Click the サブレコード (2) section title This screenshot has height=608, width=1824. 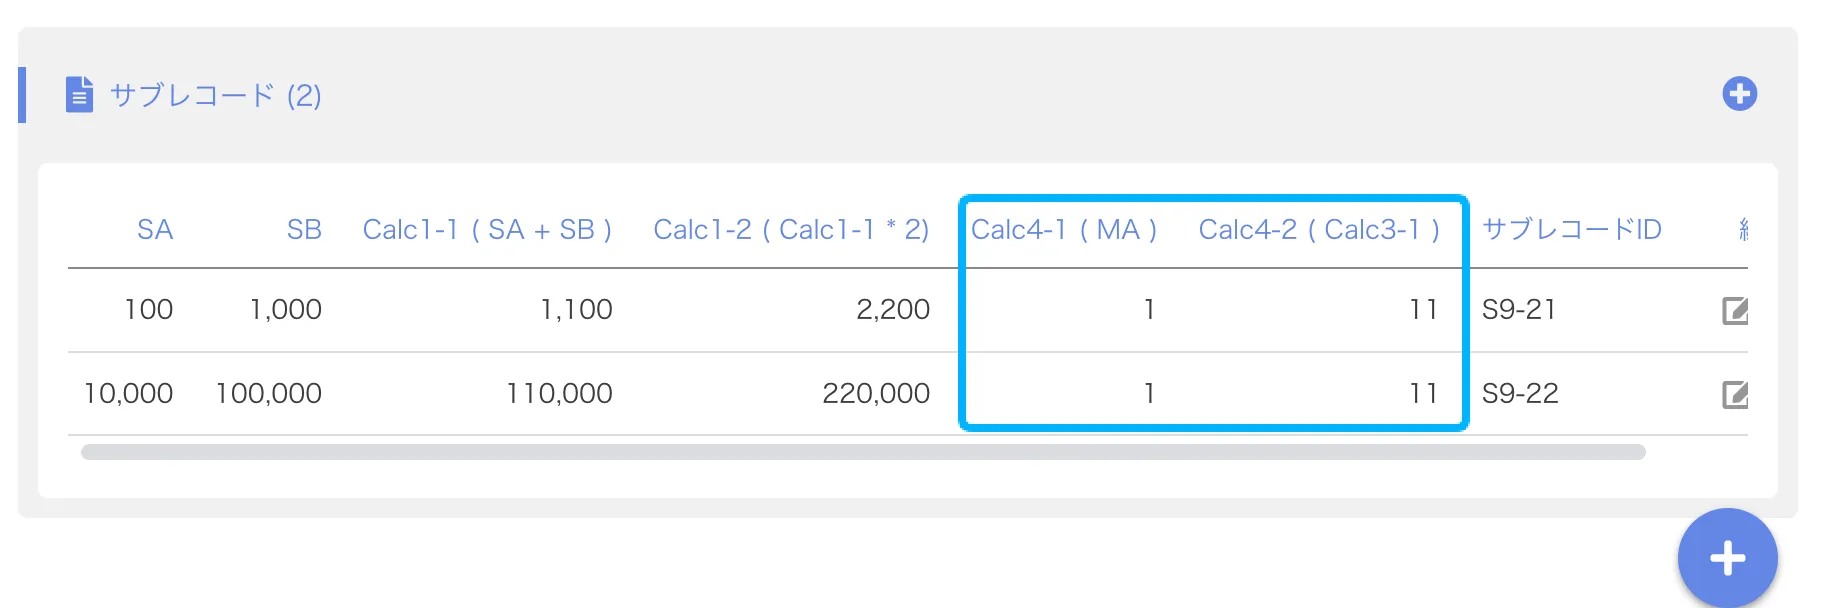[x=215, y=96]
